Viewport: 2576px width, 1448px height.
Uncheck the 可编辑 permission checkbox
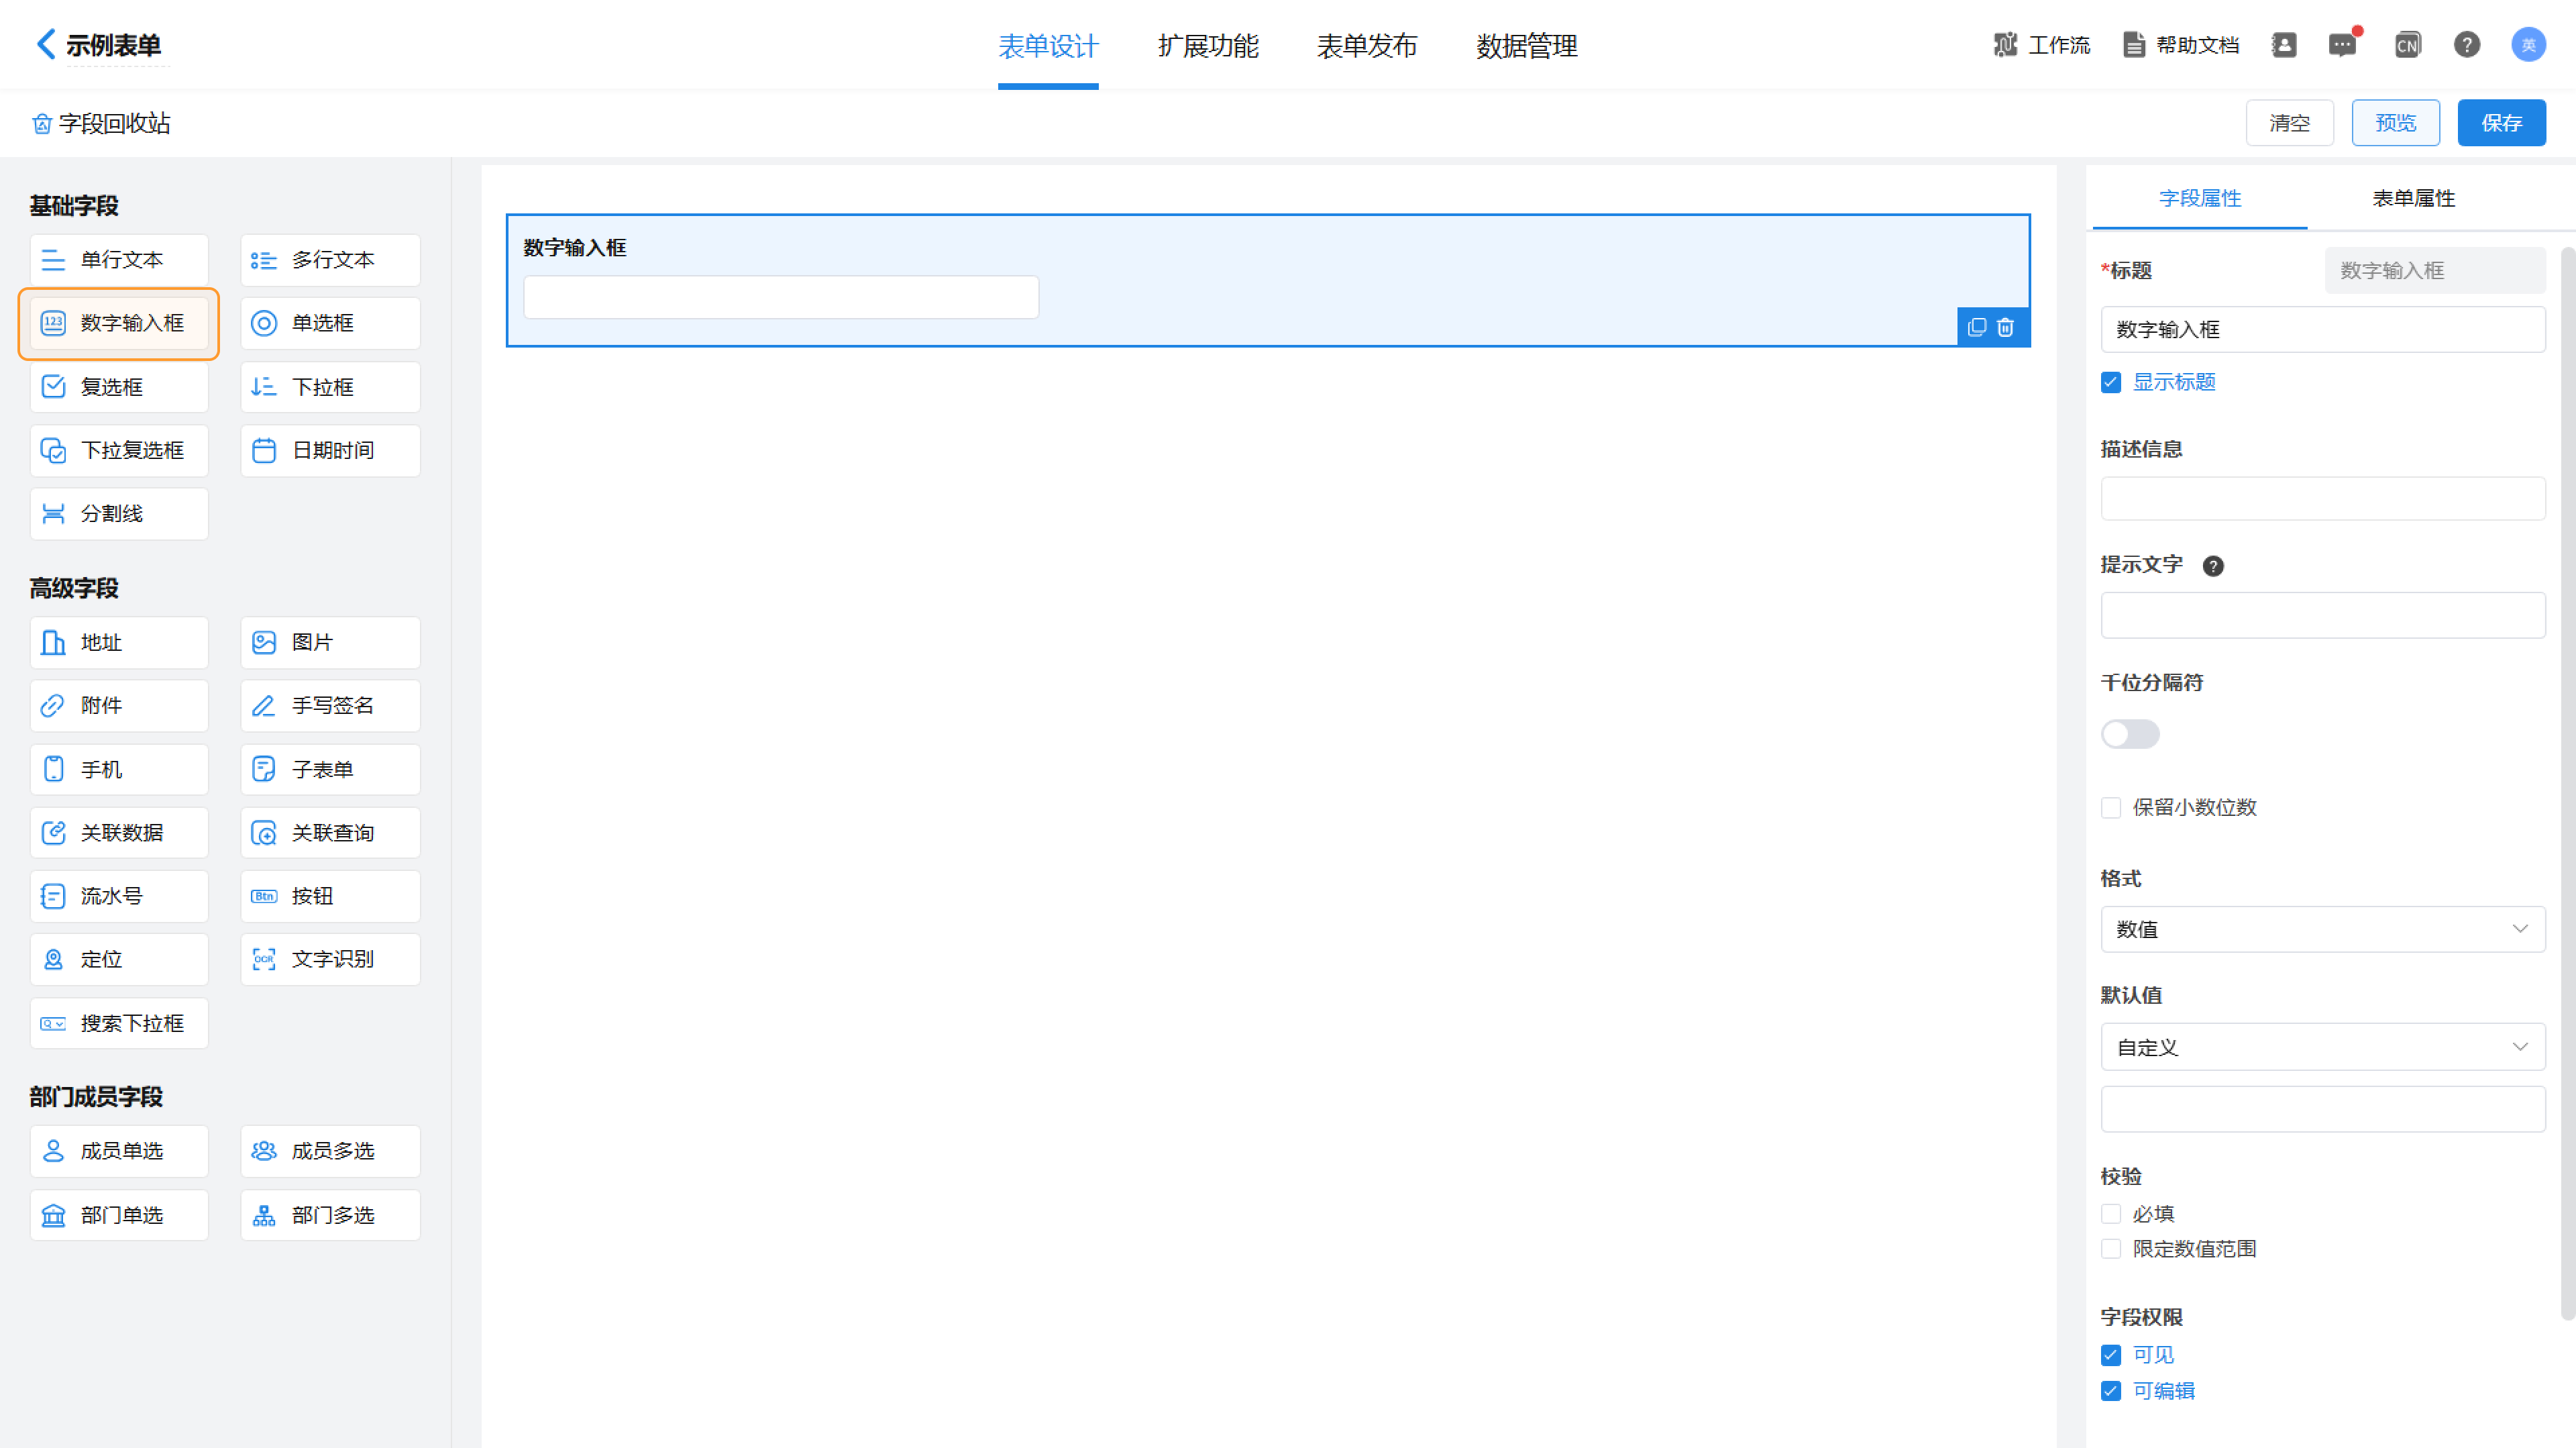(x=2111, y=1391)
